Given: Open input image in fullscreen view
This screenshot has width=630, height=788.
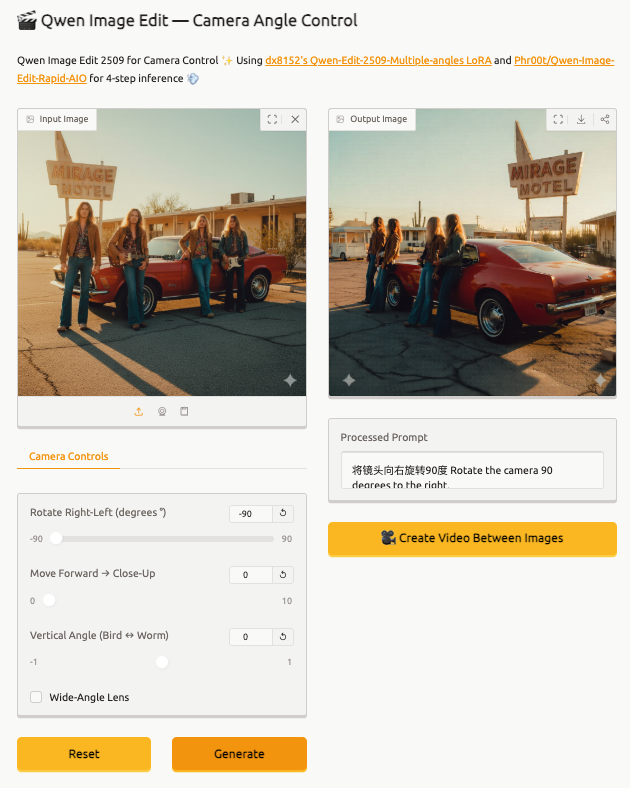Looking at the screenshot, I should click(272, 119).
